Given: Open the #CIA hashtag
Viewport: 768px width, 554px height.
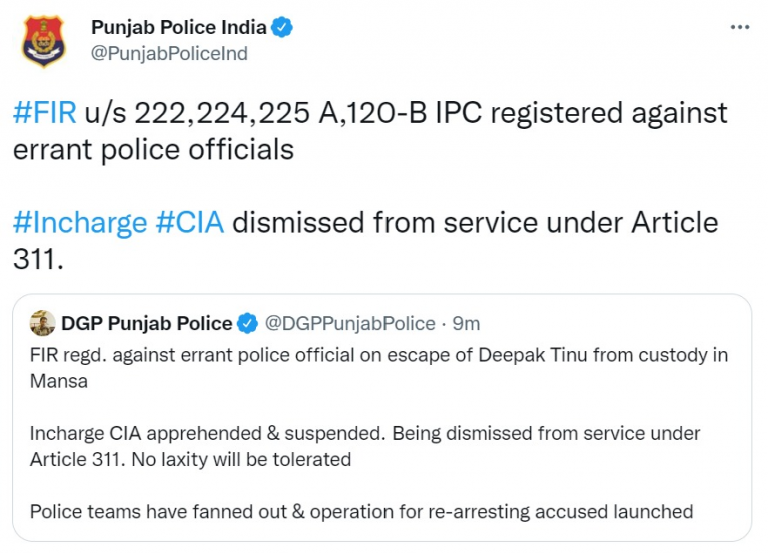Looking at the screenshot, I should point(190,221).
